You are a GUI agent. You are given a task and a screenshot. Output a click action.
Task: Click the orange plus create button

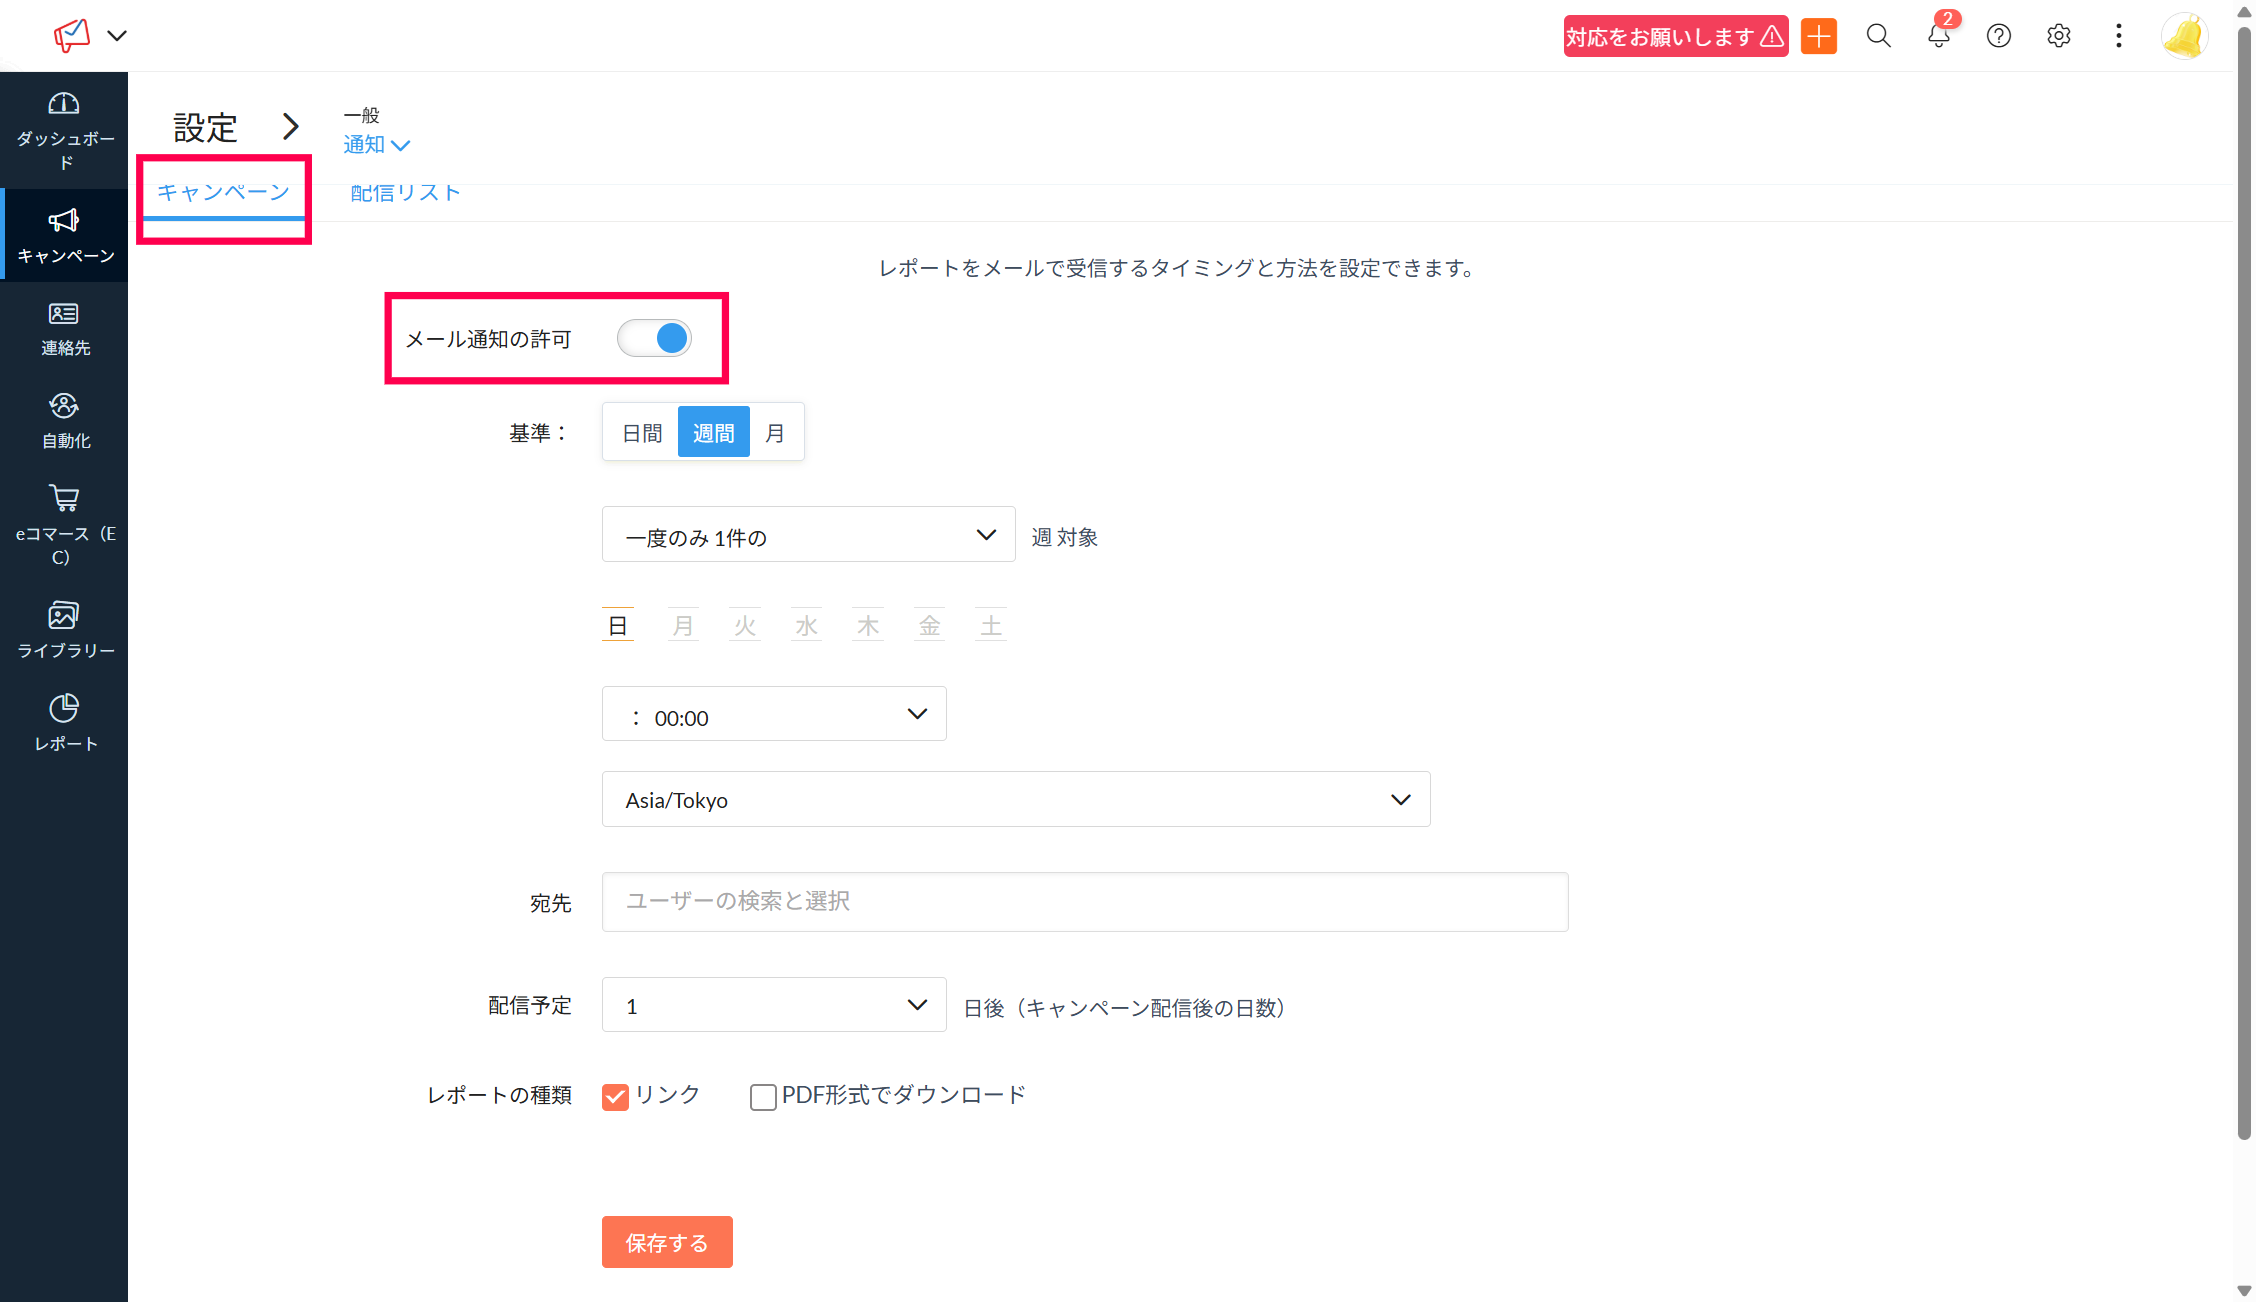(x=1818, y=37)
